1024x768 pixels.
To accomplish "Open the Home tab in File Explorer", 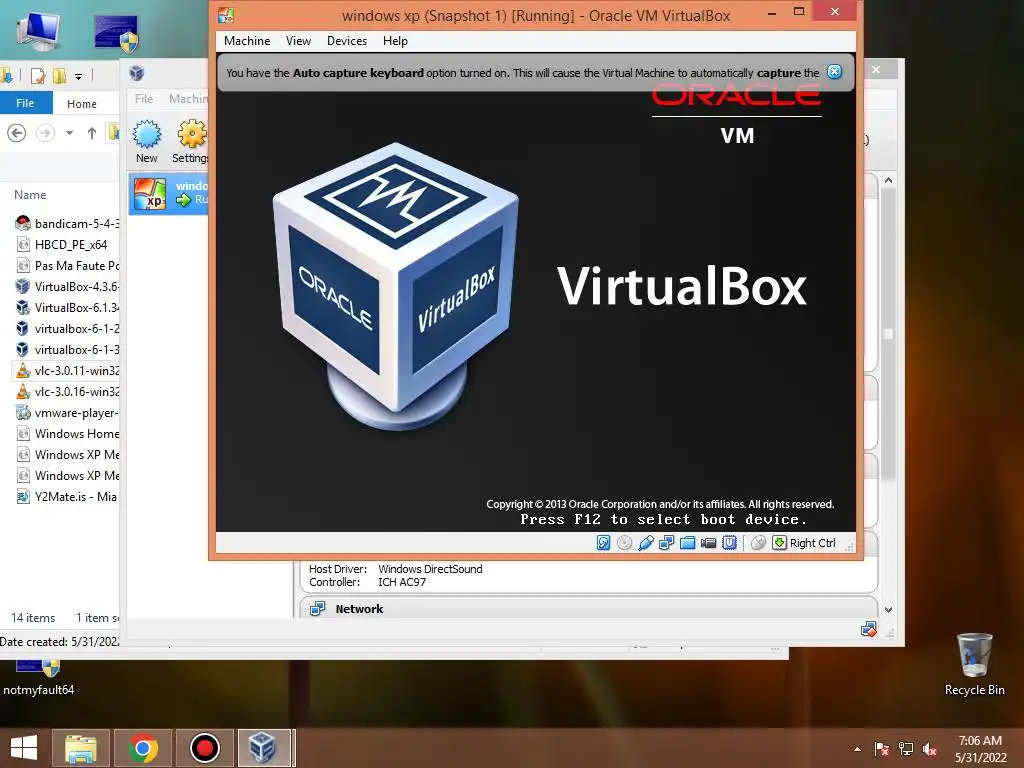I will click(82, 103).
